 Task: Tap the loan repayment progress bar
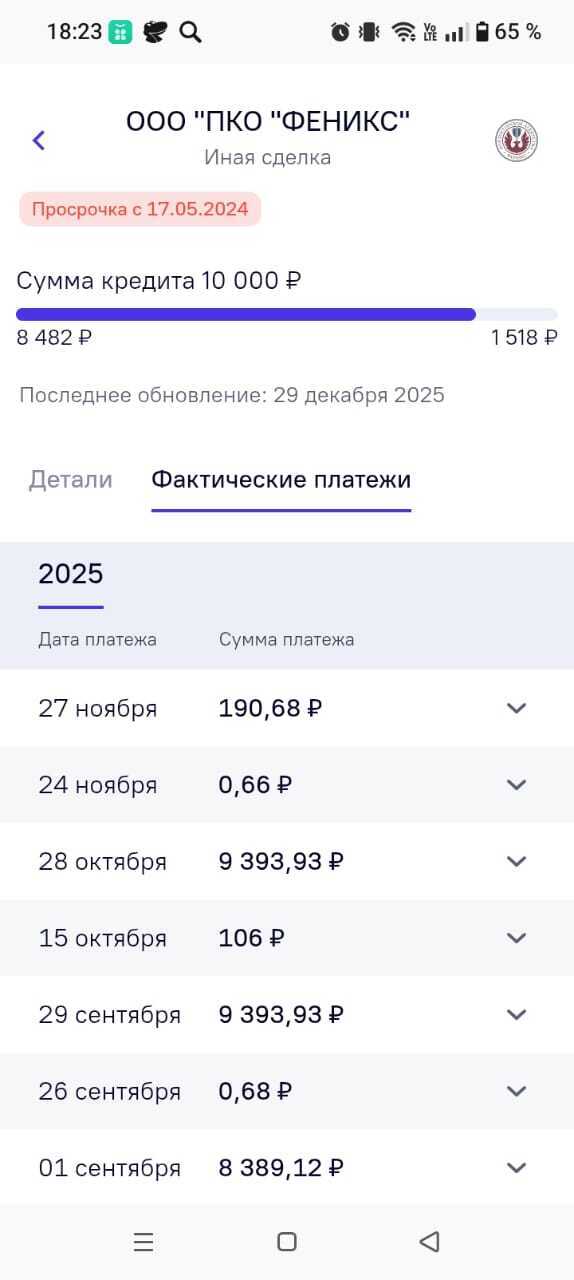click(287, 314)
